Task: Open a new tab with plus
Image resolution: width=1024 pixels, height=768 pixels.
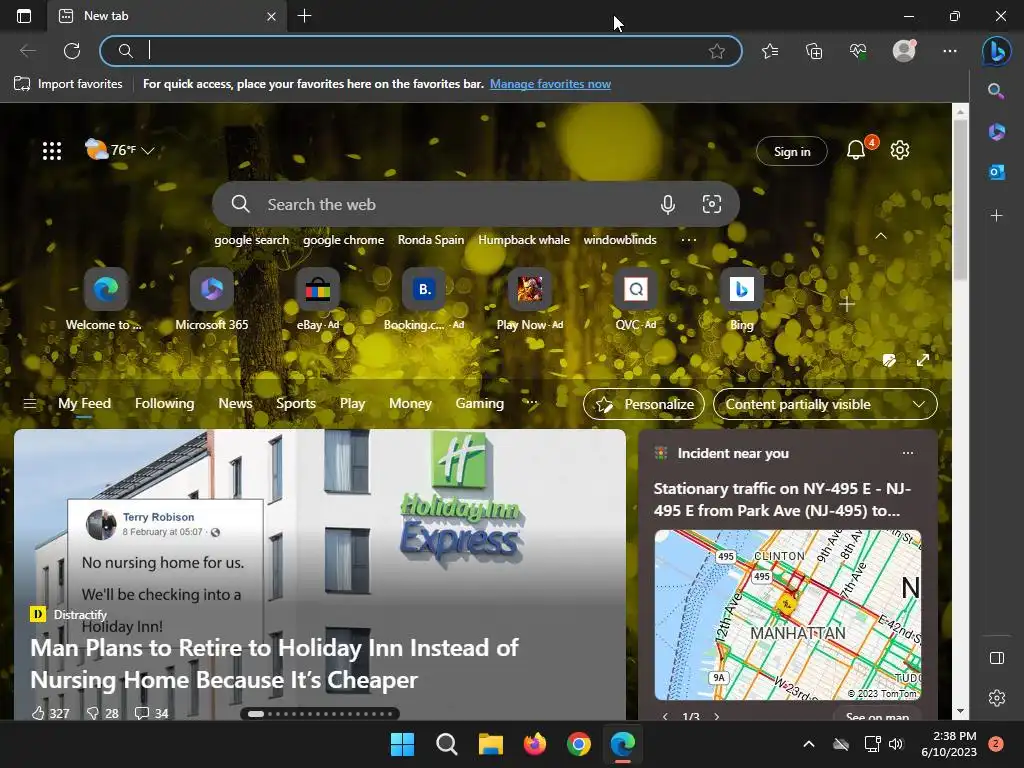Action: point(304,16)
